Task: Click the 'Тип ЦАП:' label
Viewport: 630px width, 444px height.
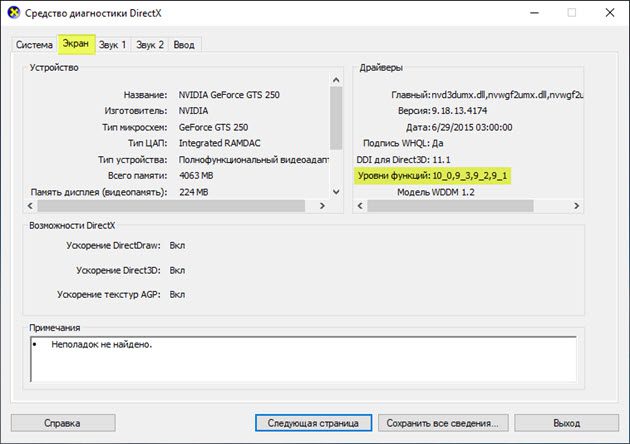Action: point(147,143)
